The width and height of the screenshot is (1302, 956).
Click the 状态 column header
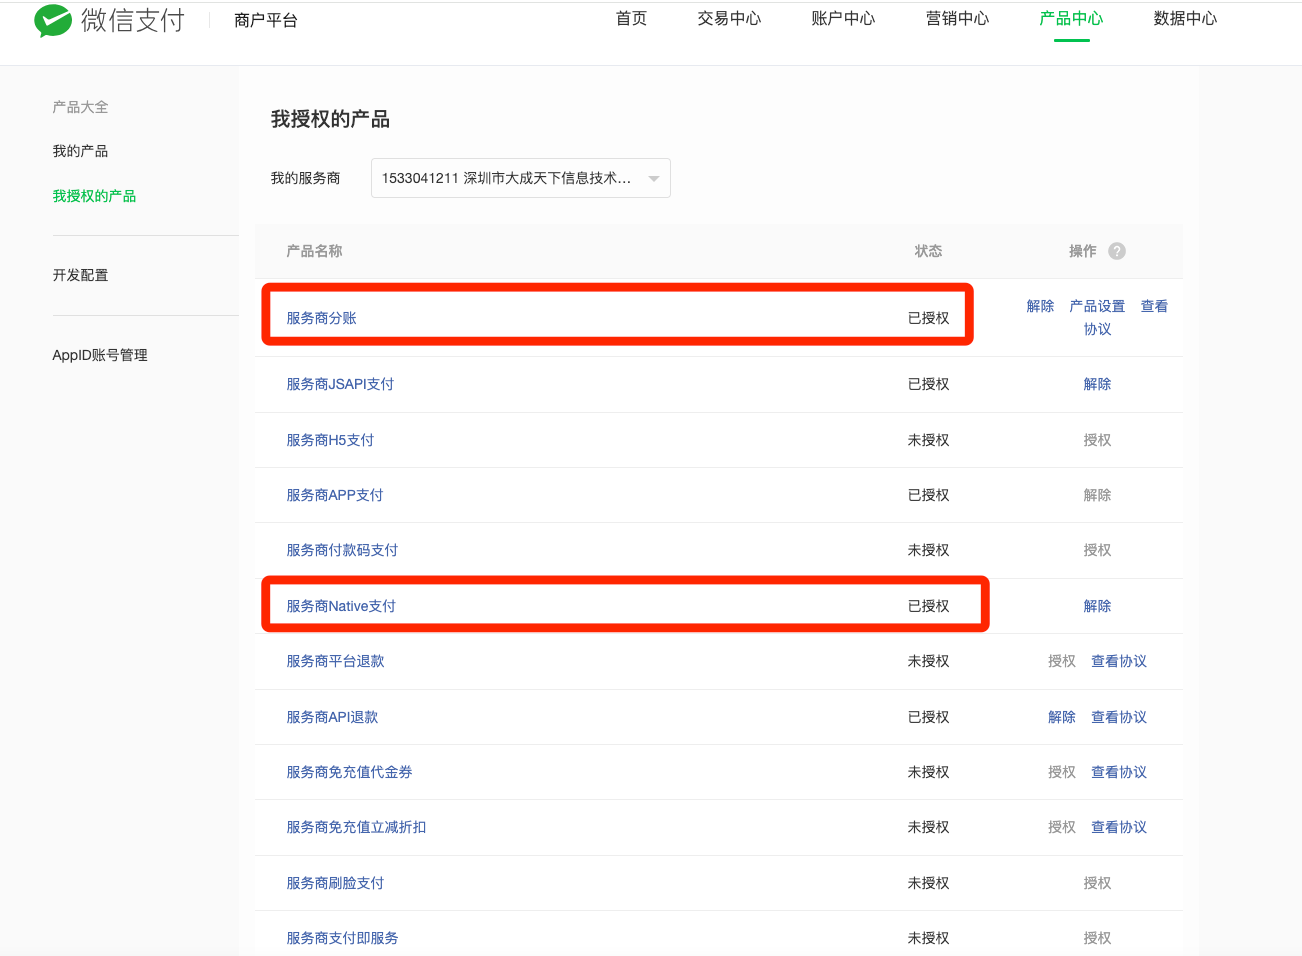(928, 251)
